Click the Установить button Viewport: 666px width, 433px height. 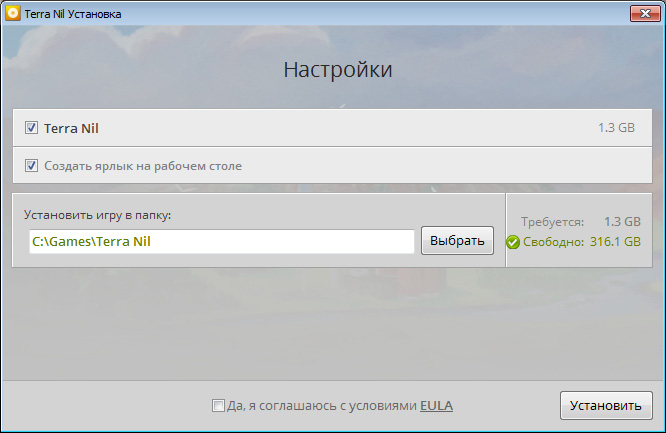(606, 405)
